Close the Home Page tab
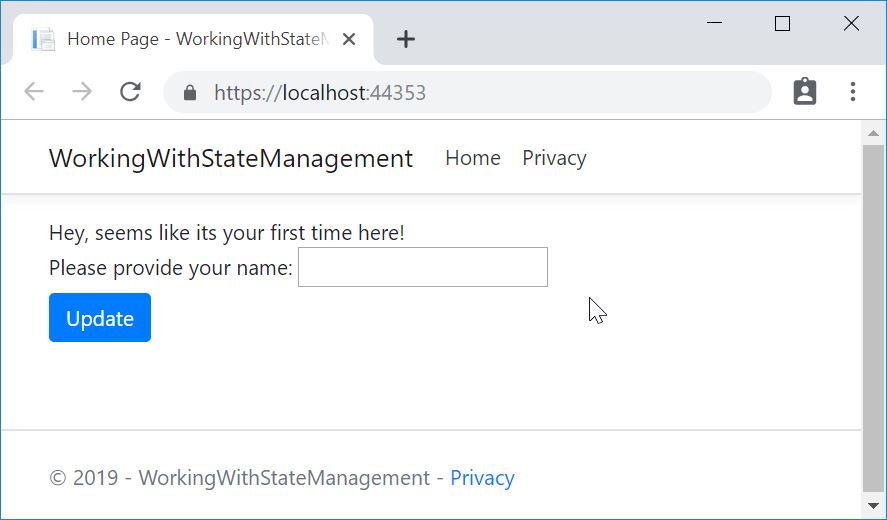 coord(349,39)
